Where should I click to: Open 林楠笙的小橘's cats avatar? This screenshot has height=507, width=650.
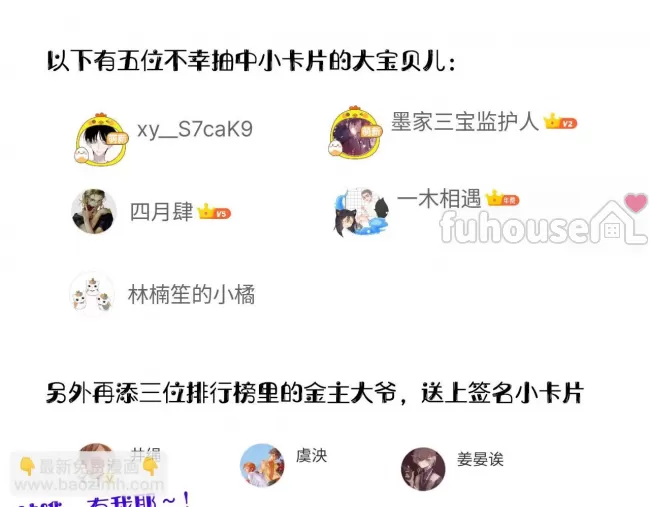point(92,294)
